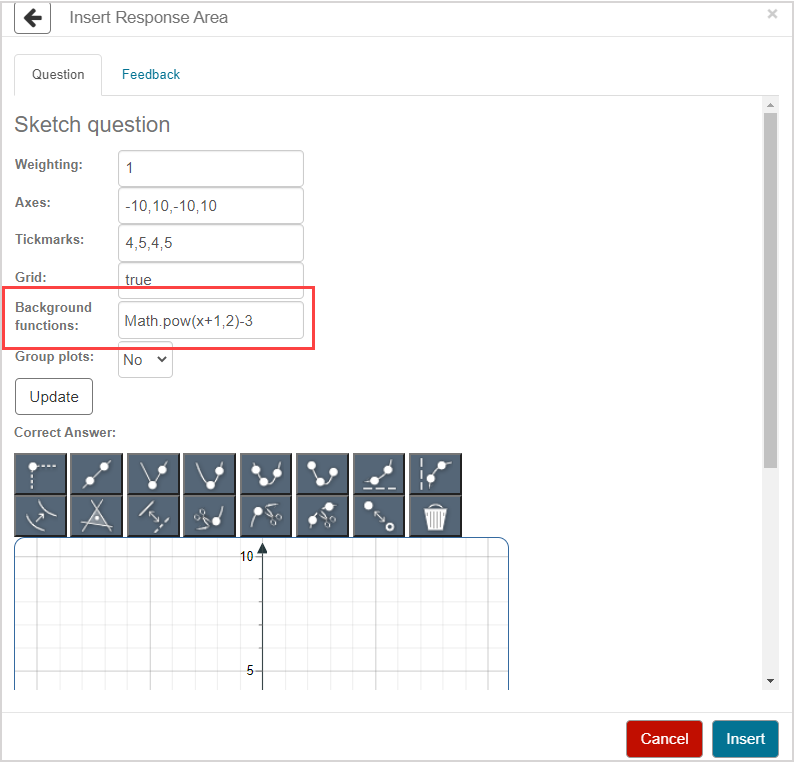
Task: Click the Background functions input field
Action: (x=210, y=321)
